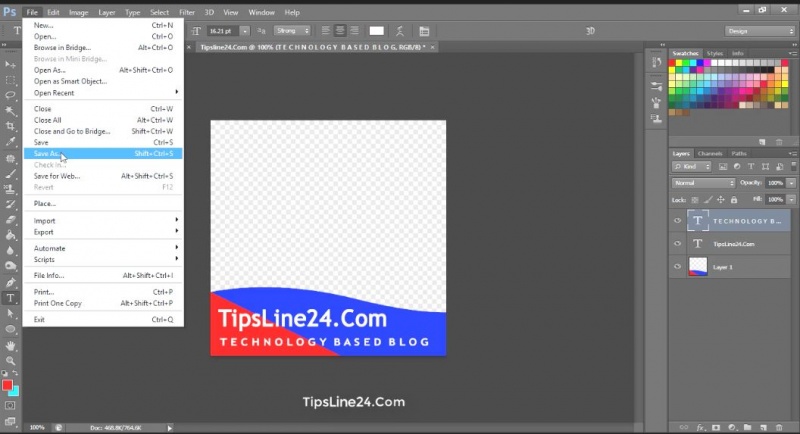The width and height of the screenshot is (800, 434).
Task: Open layer filter Kind dropdown
Action: [692, 167]
